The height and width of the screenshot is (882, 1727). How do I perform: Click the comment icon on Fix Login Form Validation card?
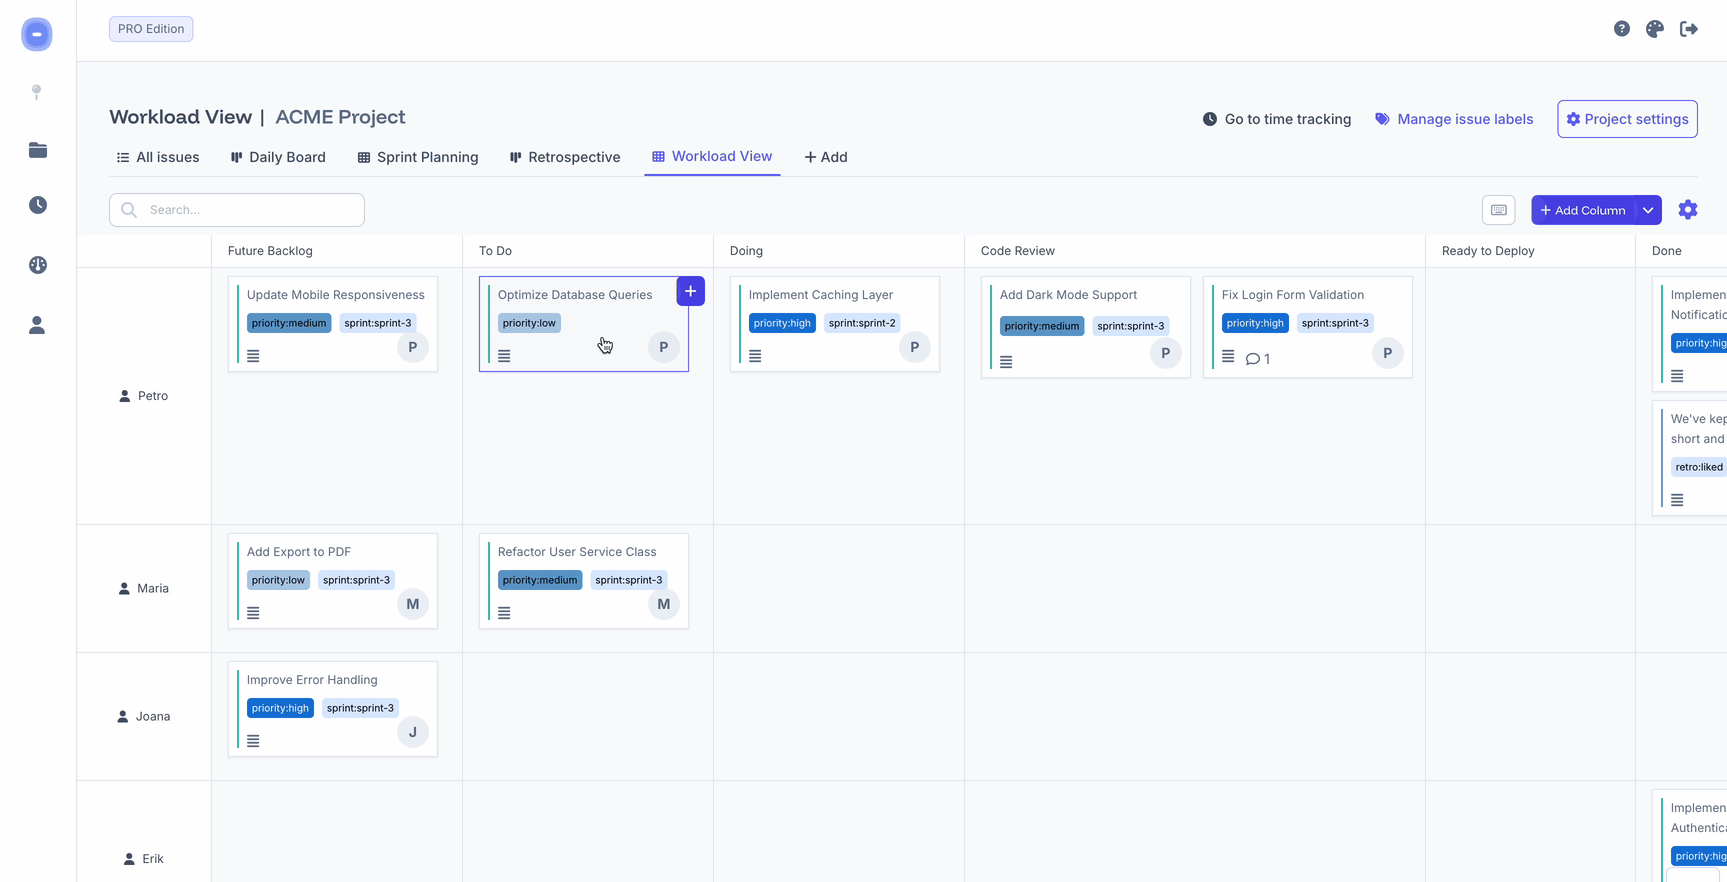1253,359
